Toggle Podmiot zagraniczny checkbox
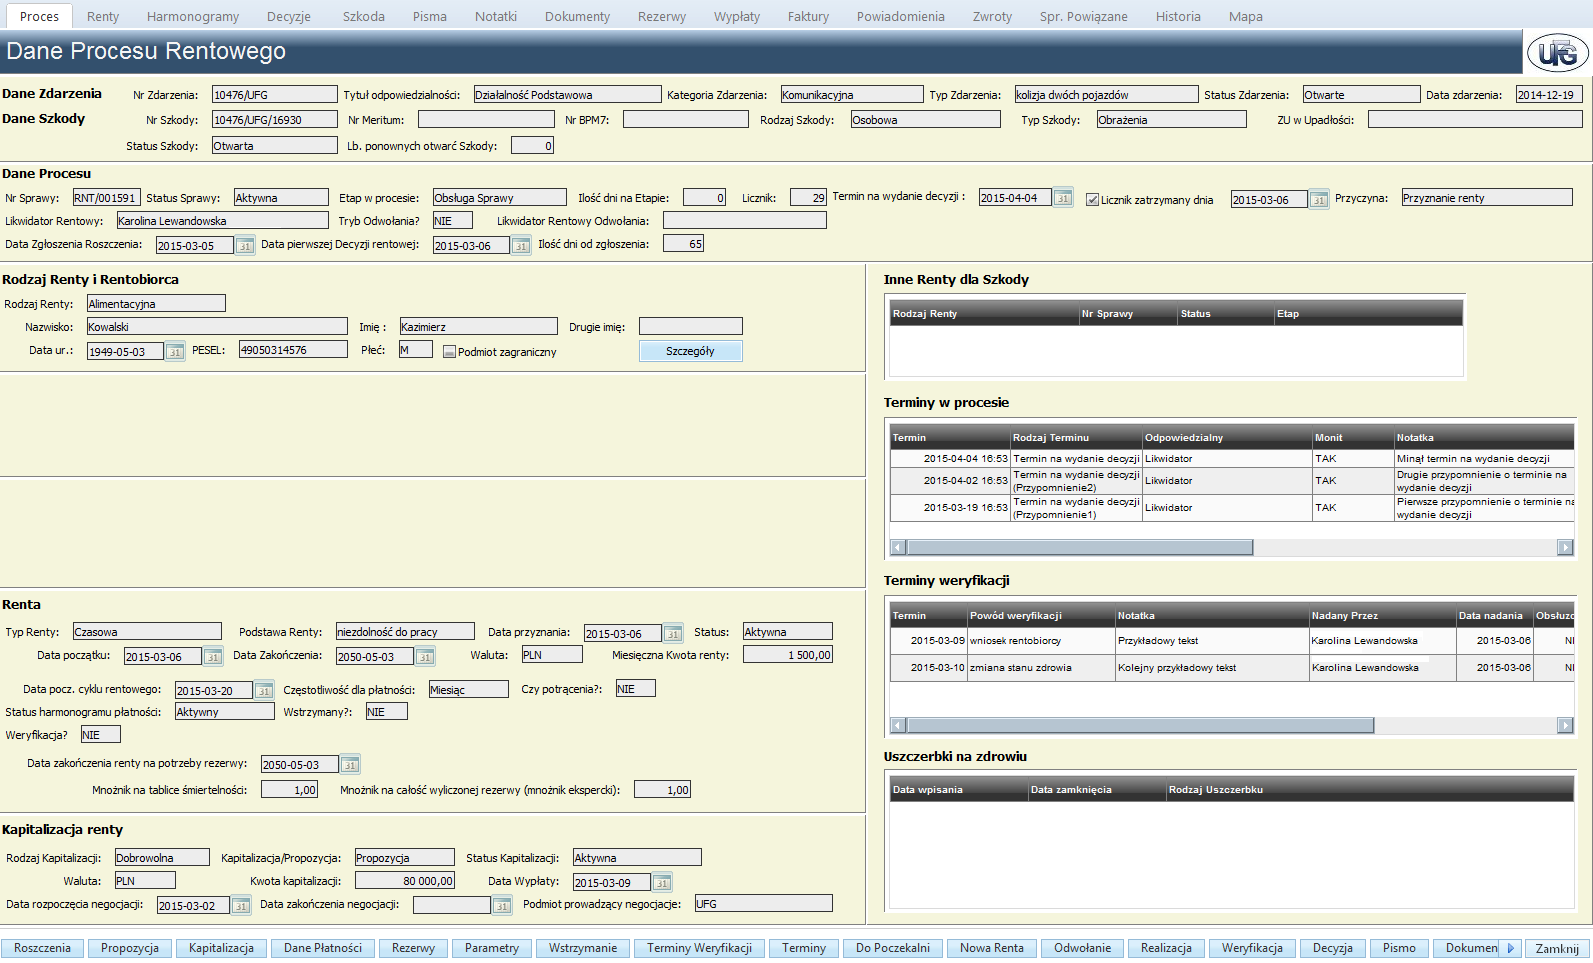The height and width of the screenshot is (963, 1593). [x=450, y=352]
